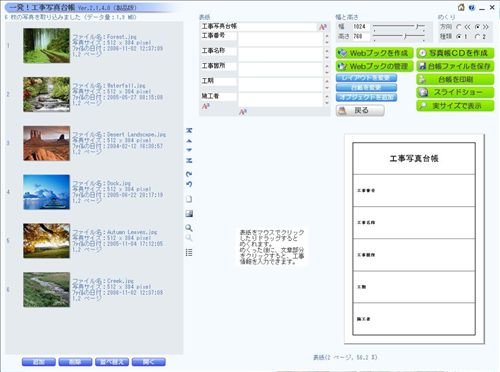
Task: Click the blank page icon in vertical toolbar
Action: point(189,199)
